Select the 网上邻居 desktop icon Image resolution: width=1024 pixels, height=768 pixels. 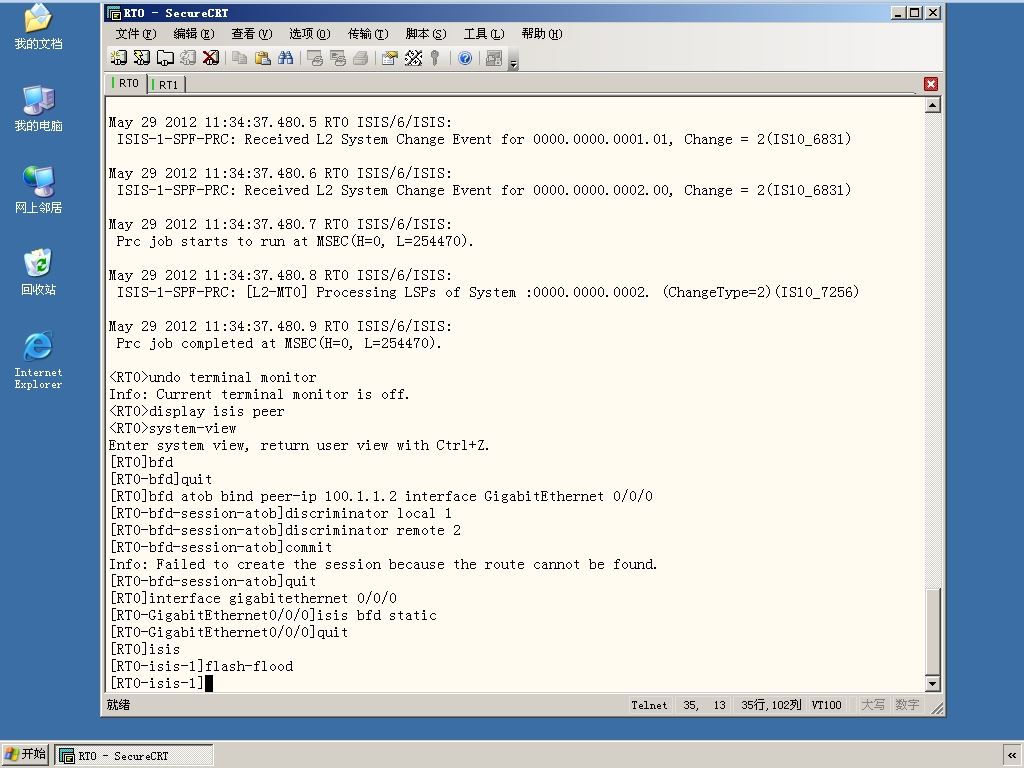pos(39,191)
